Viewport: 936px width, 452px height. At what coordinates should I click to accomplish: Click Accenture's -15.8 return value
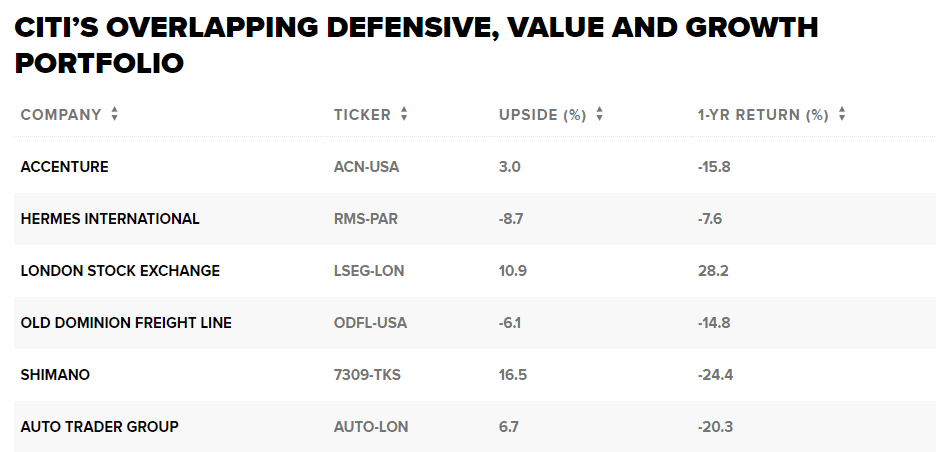(x=714, y=167)
